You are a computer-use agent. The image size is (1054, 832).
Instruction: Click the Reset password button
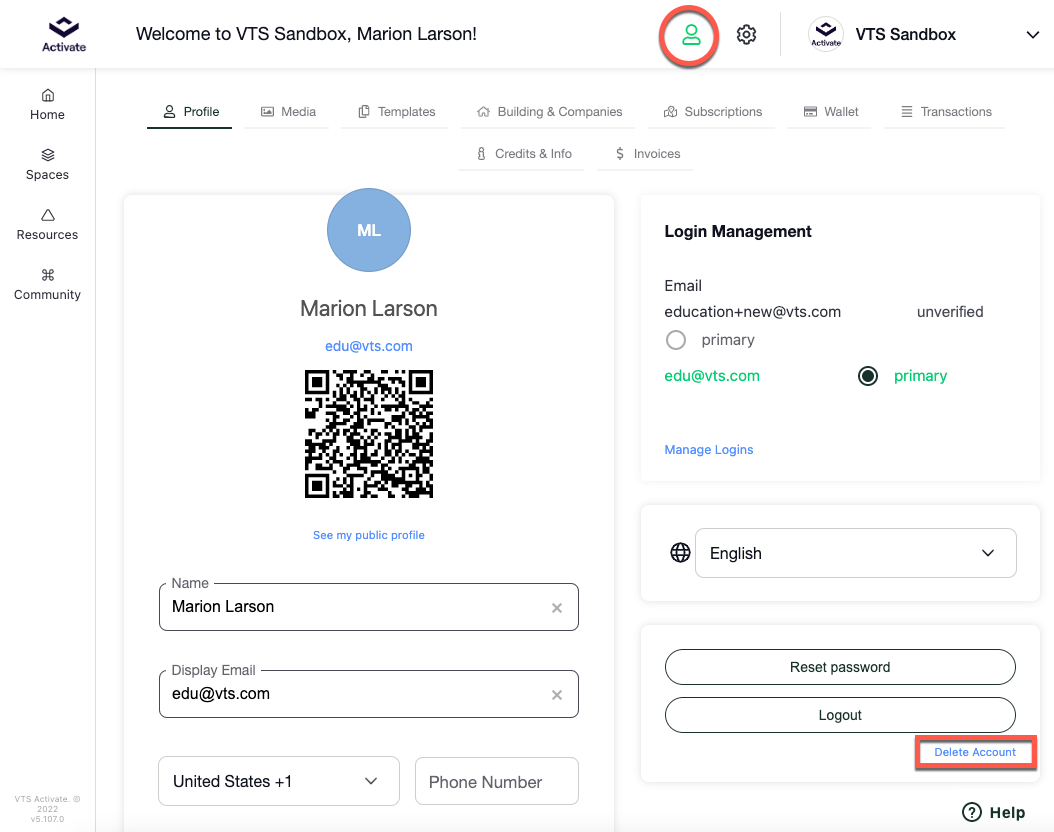840,667
